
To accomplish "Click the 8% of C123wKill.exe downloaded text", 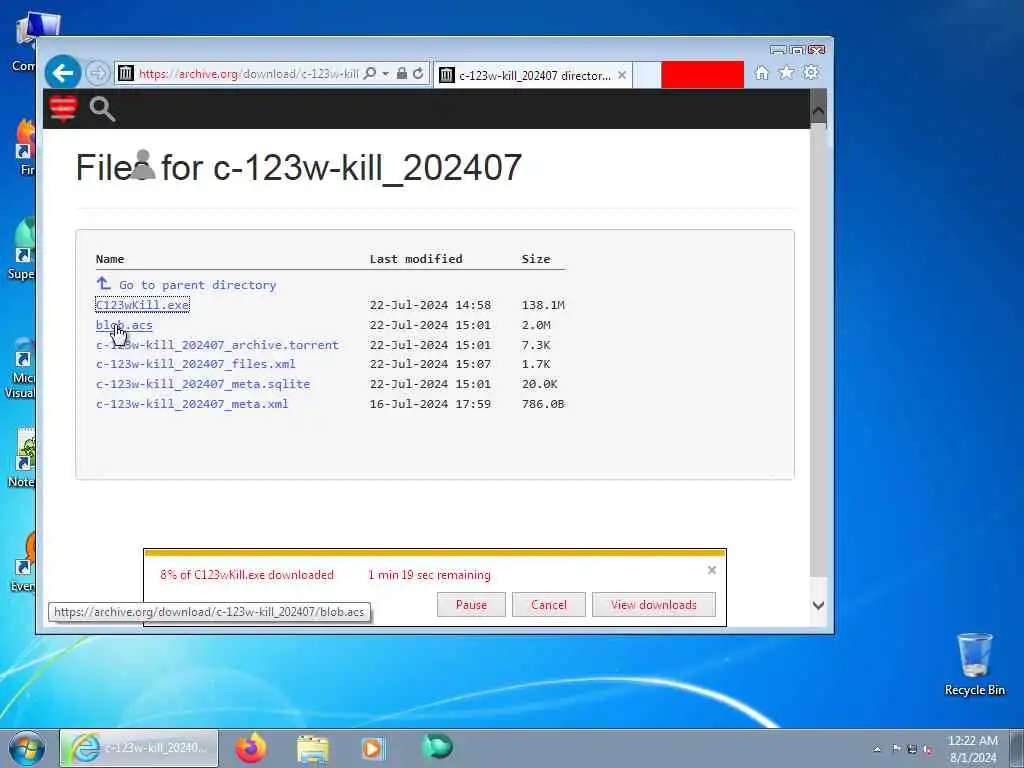I will (247, 575).
